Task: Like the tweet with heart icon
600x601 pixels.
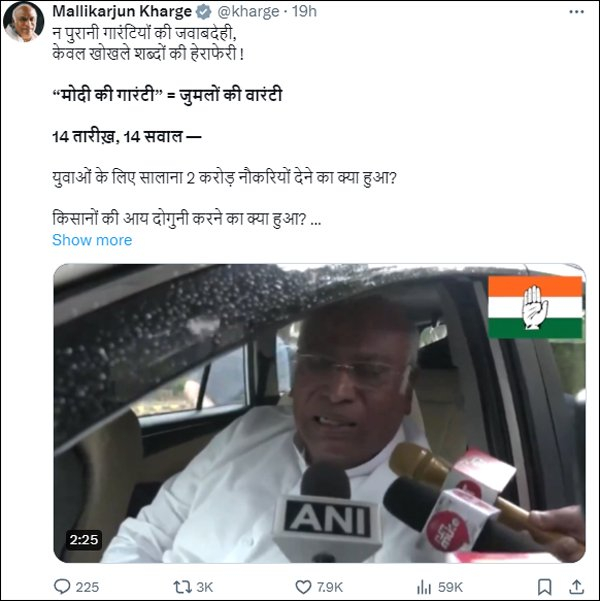Action: coord(303,587)
